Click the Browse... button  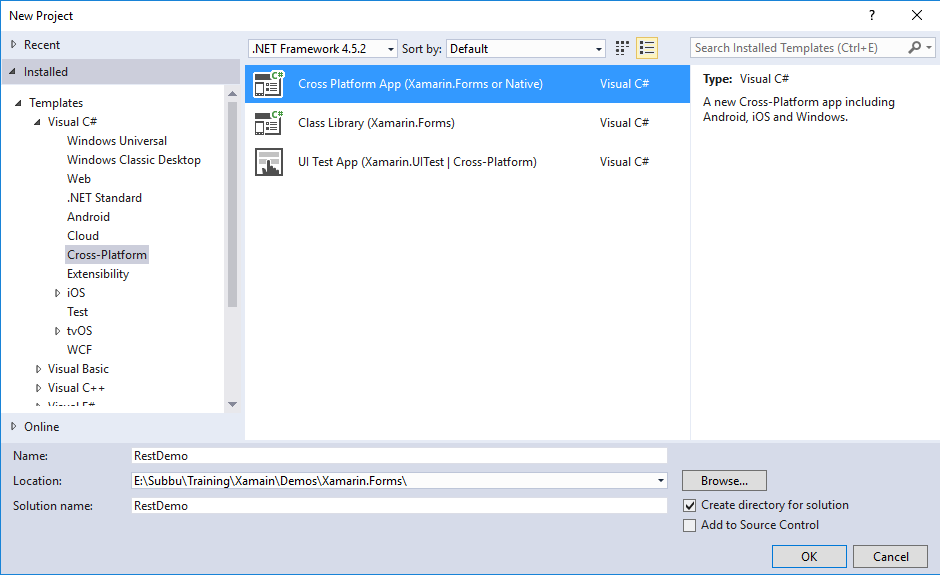(724, 481)
